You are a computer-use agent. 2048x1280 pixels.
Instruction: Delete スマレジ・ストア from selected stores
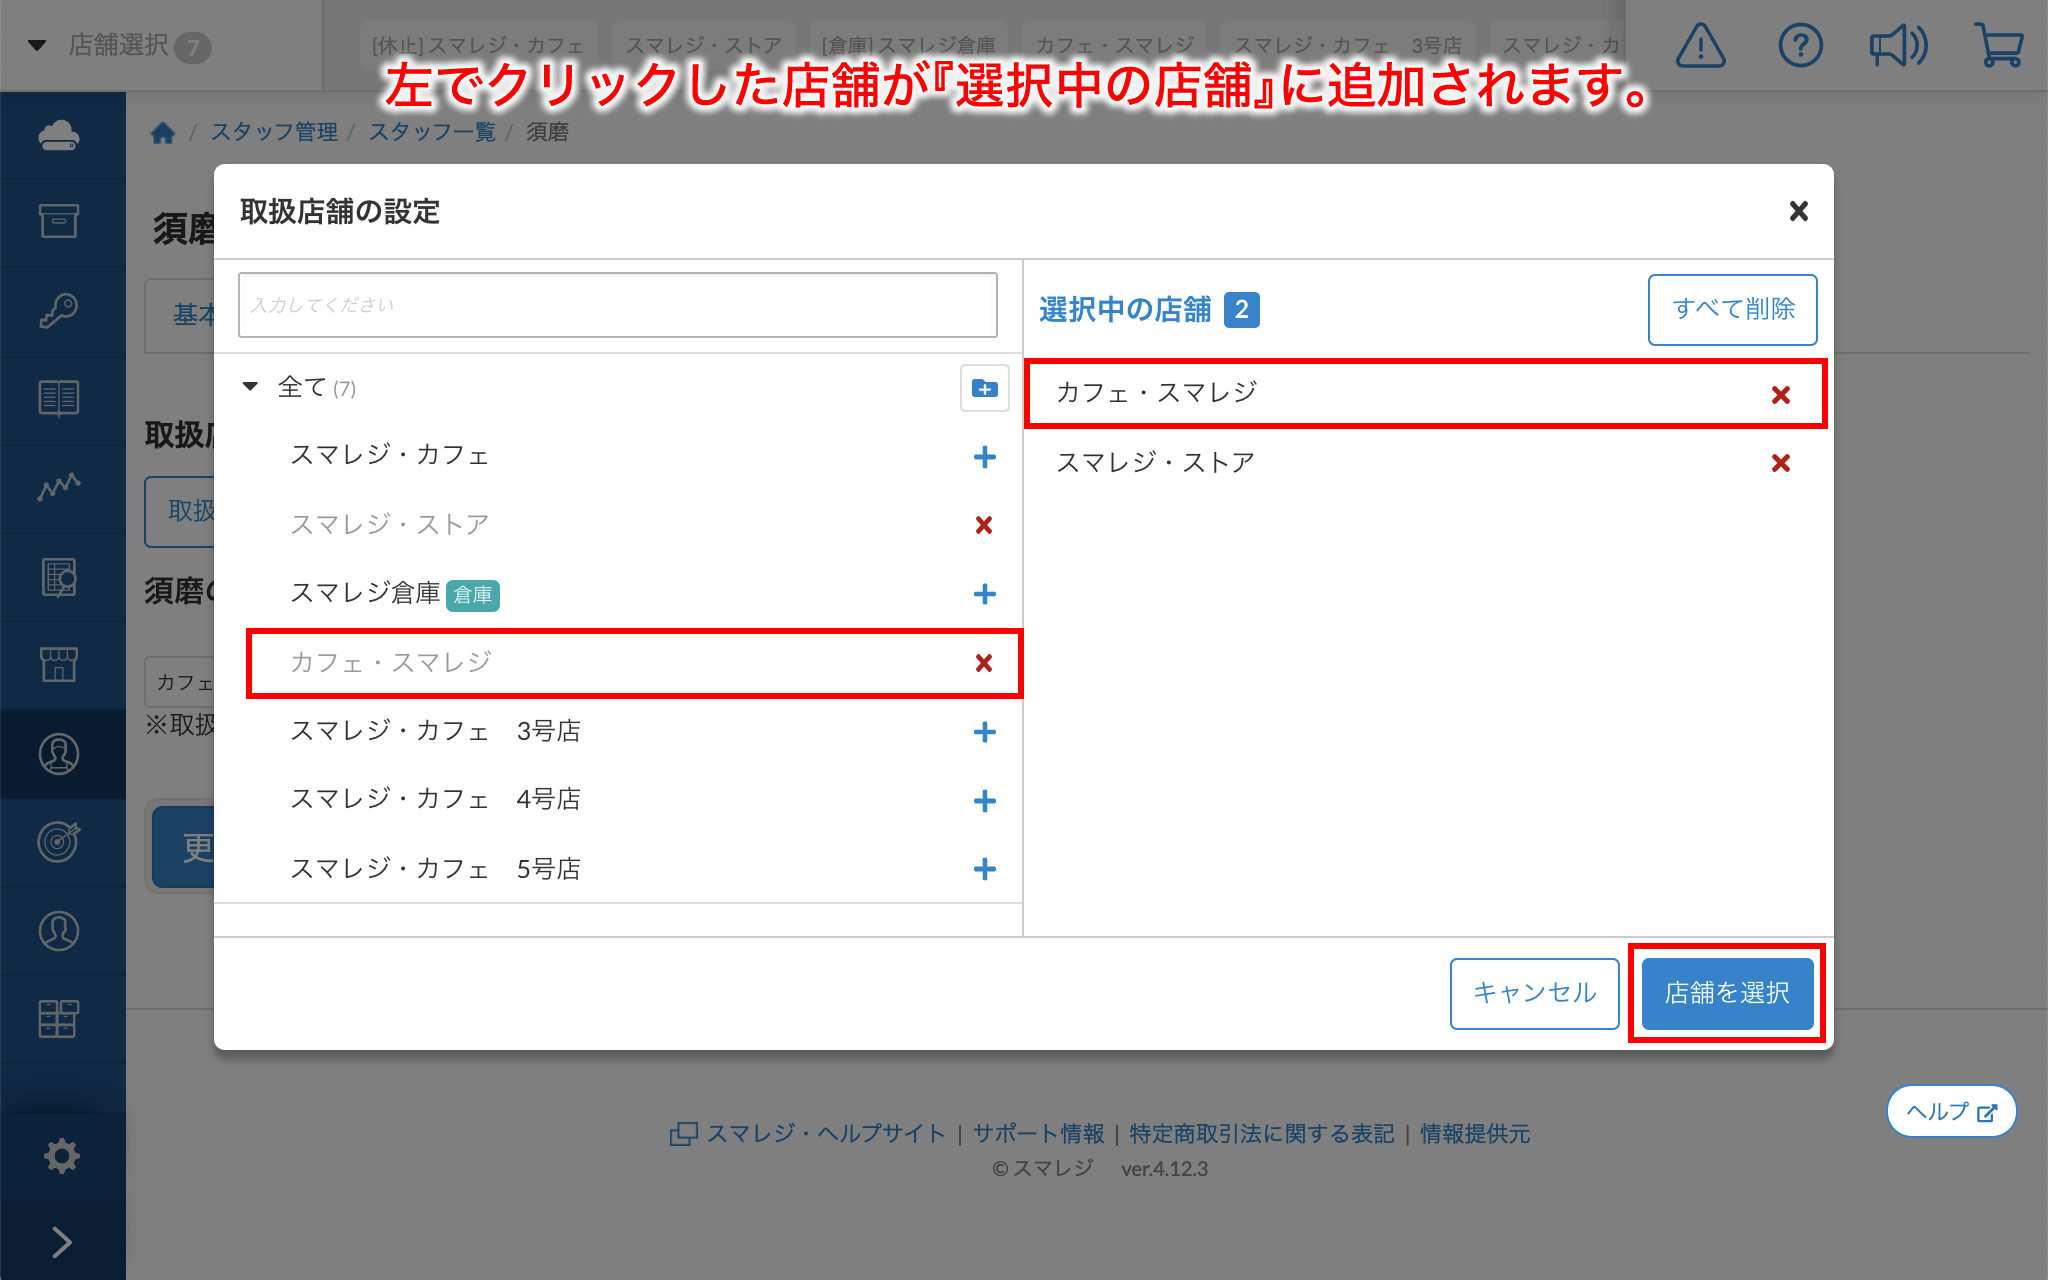tap(1781, 463)
